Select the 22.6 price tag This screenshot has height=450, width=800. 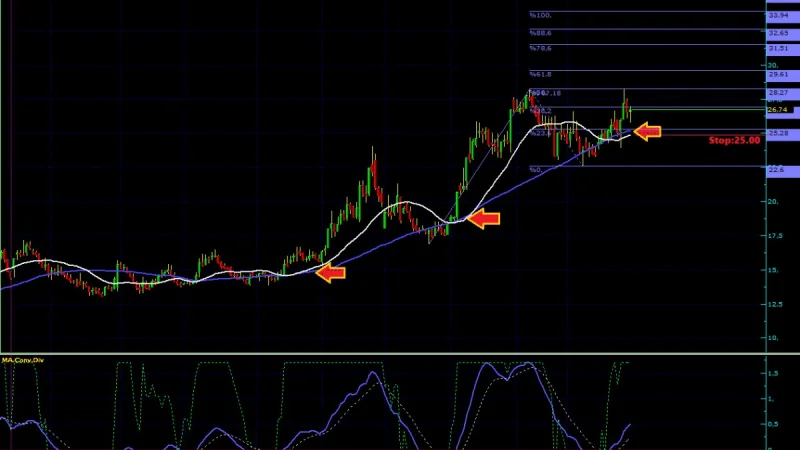(x=779, y=169)
